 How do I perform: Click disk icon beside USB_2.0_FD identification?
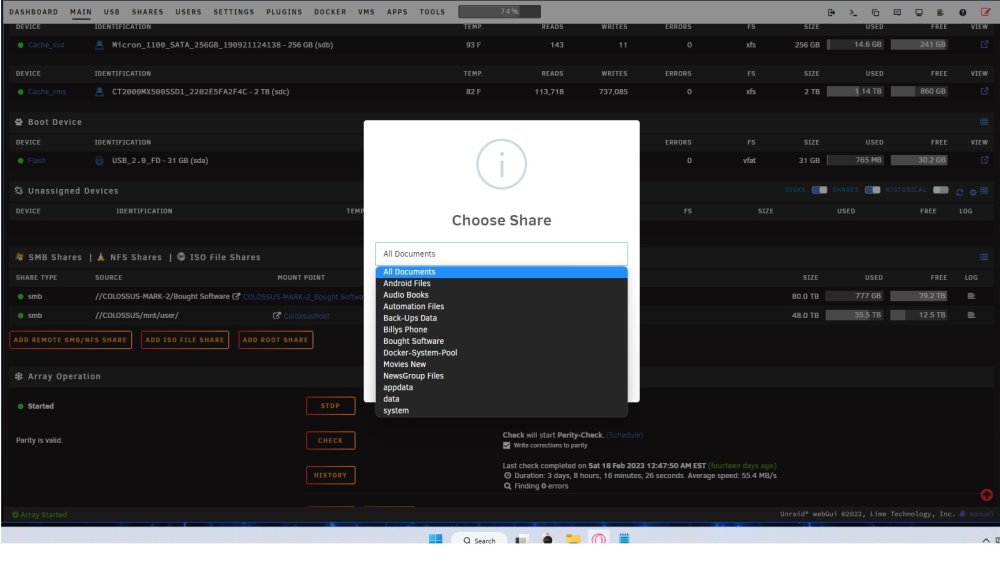click(x=99, y=160)
